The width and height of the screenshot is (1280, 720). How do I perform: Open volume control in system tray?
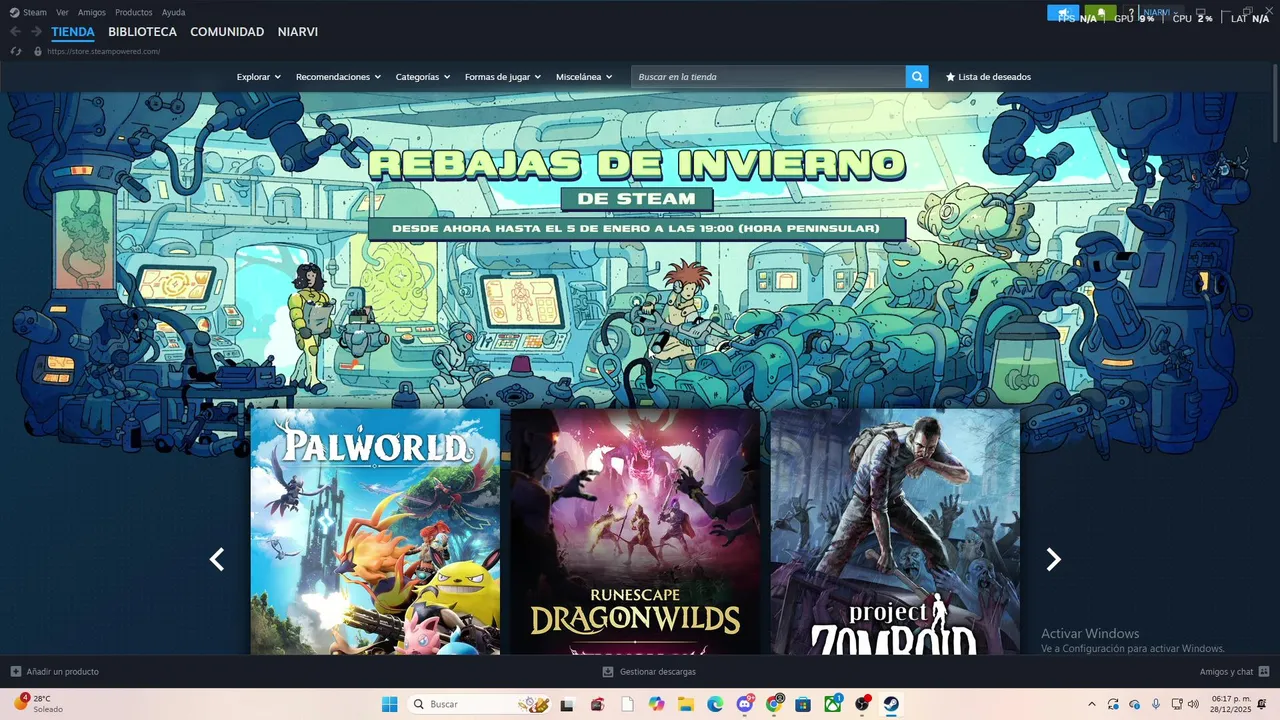tap(1193, 704)
